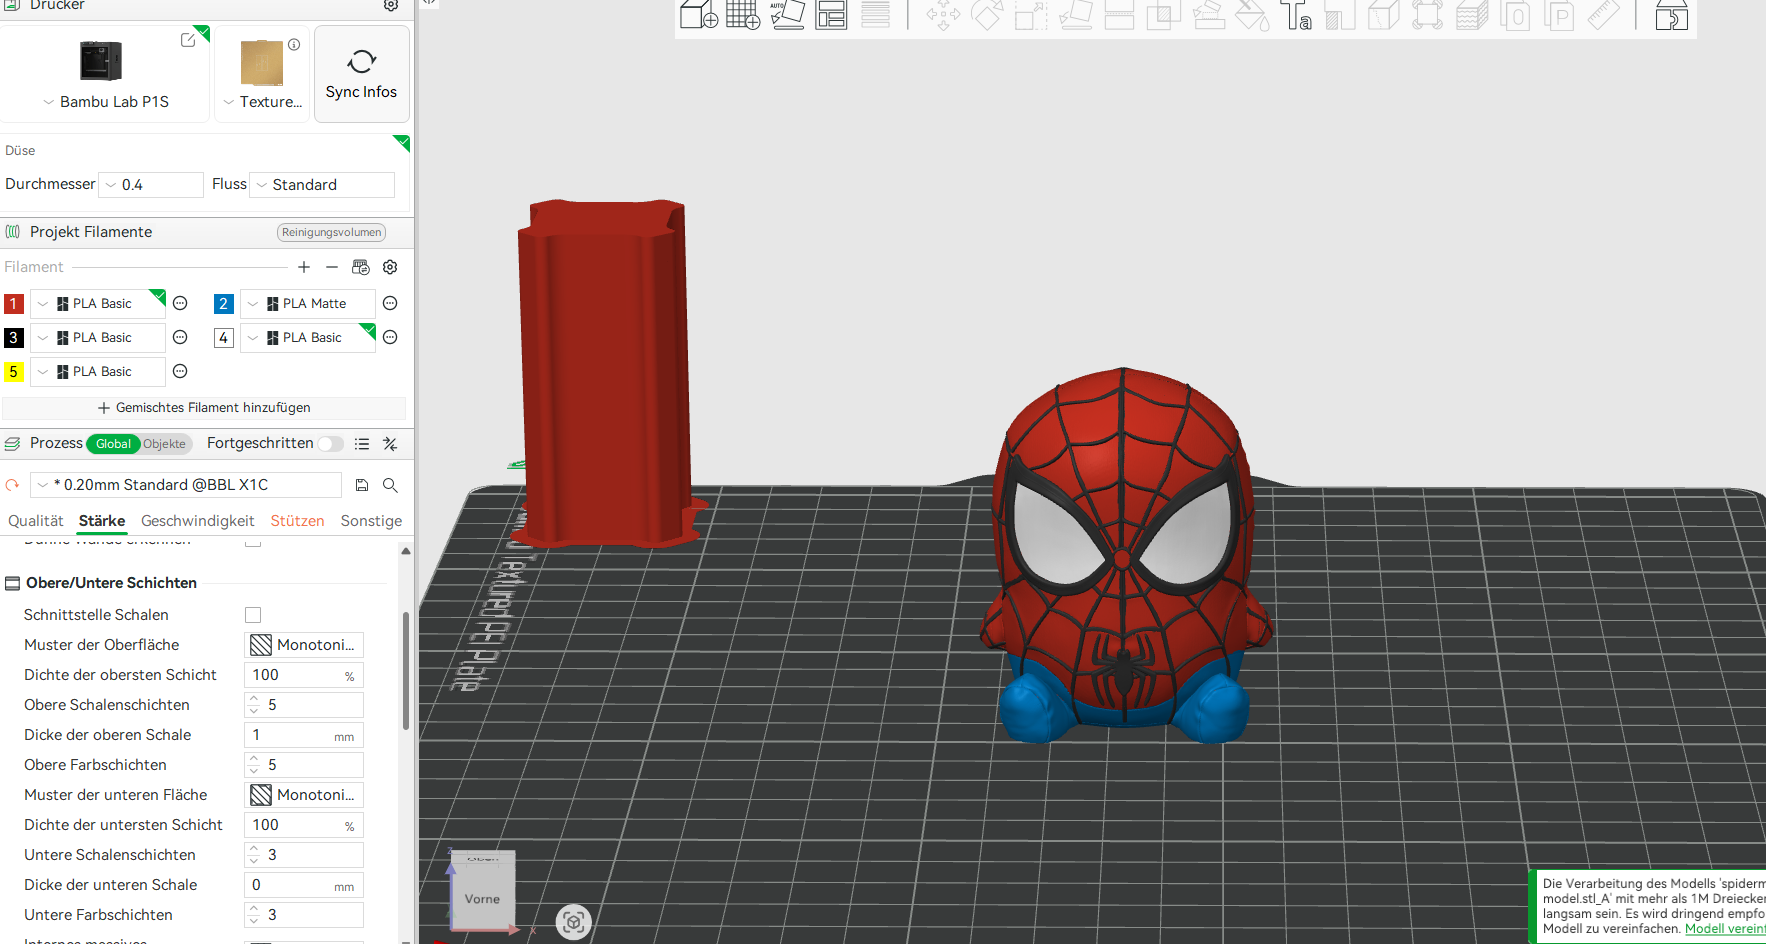Check the Schnittstelle Schalen checkbox

tap(253, 615)
